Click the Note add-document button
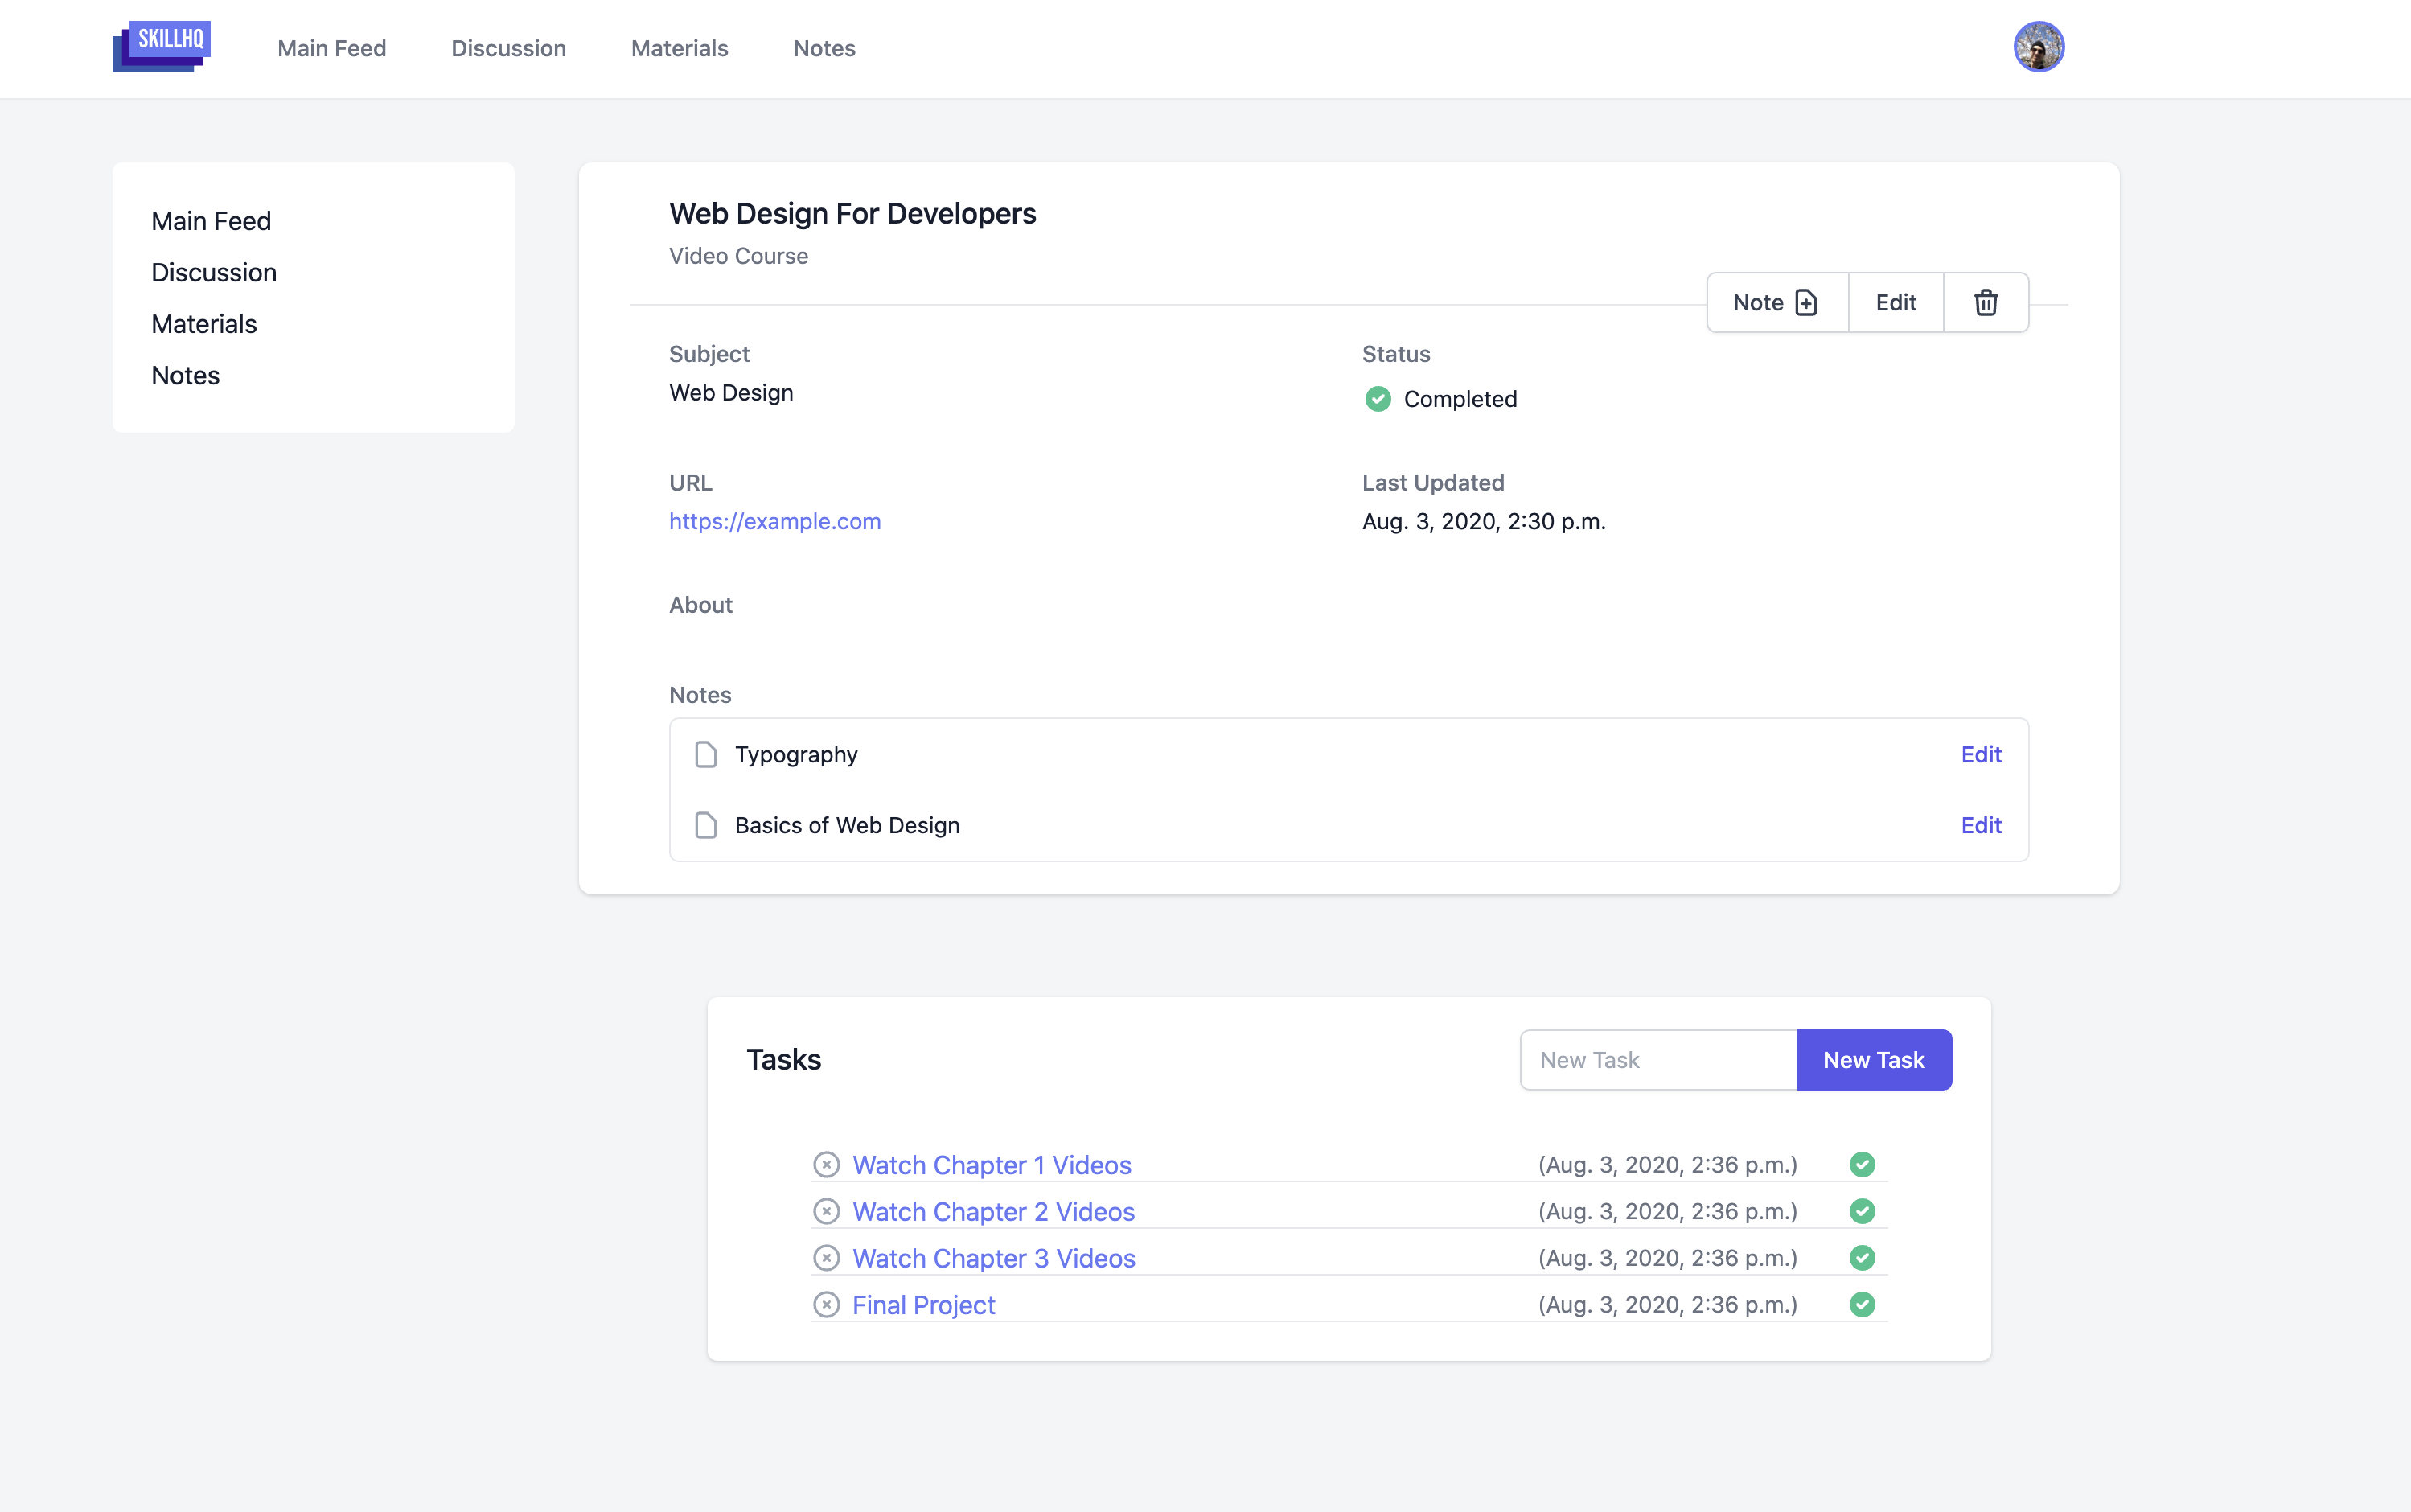2411x1512 pixels. pyautogui.click(x=1776, y=302)
